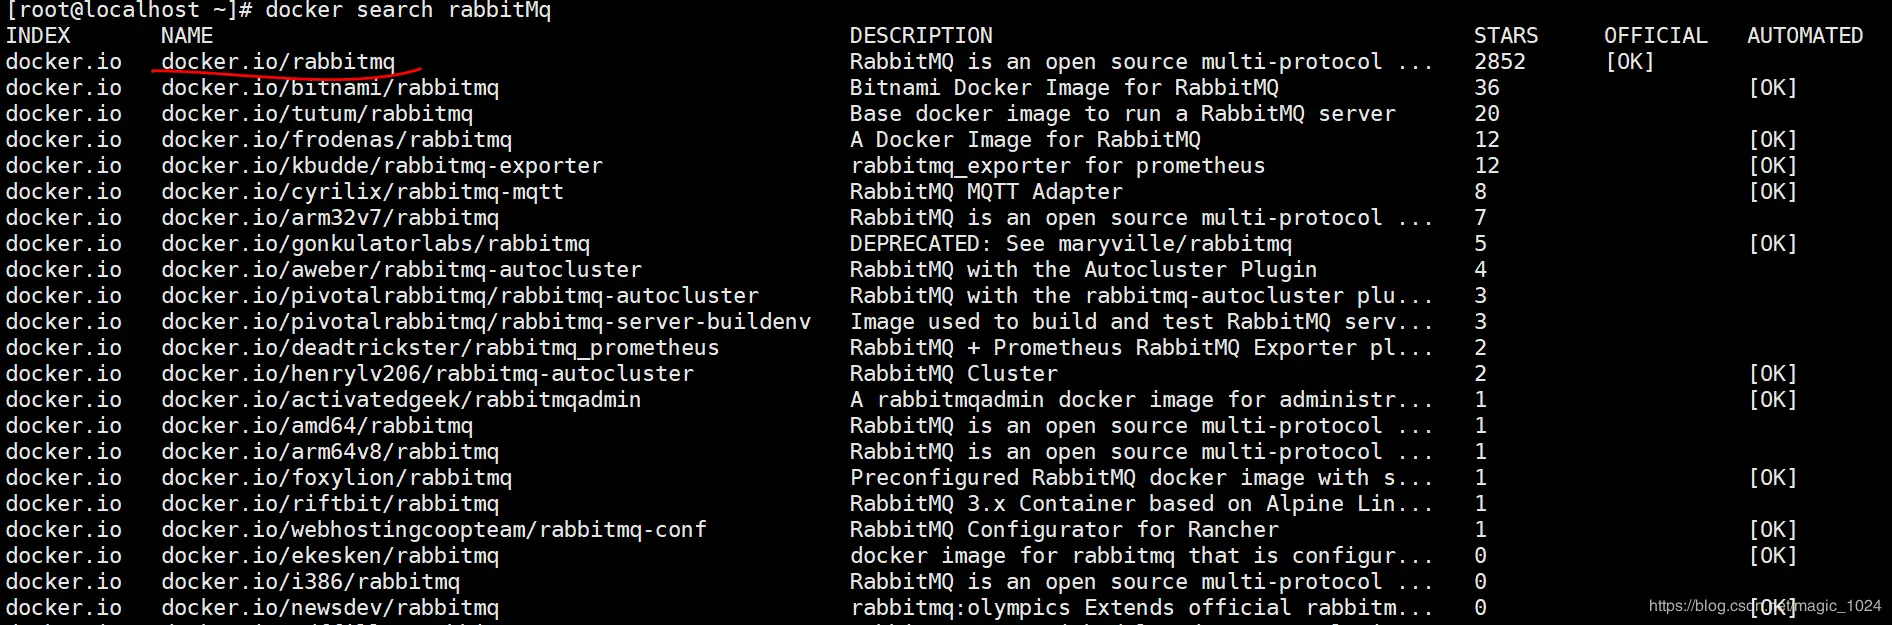Click 'RabbitMQ MQTT Adapter' description text
The height and width of the screenshot is (625, 1892).
coord(986,192)
